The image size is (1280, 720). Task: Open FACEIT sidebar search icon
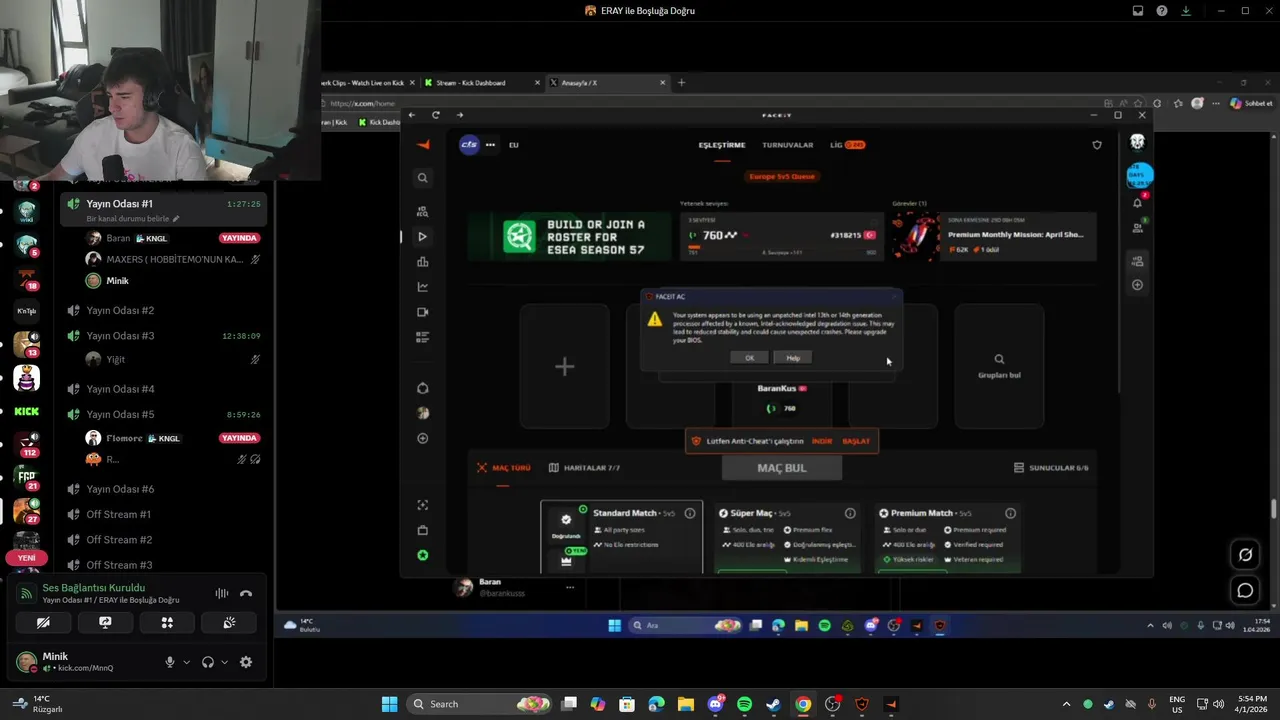coord(423,178)
